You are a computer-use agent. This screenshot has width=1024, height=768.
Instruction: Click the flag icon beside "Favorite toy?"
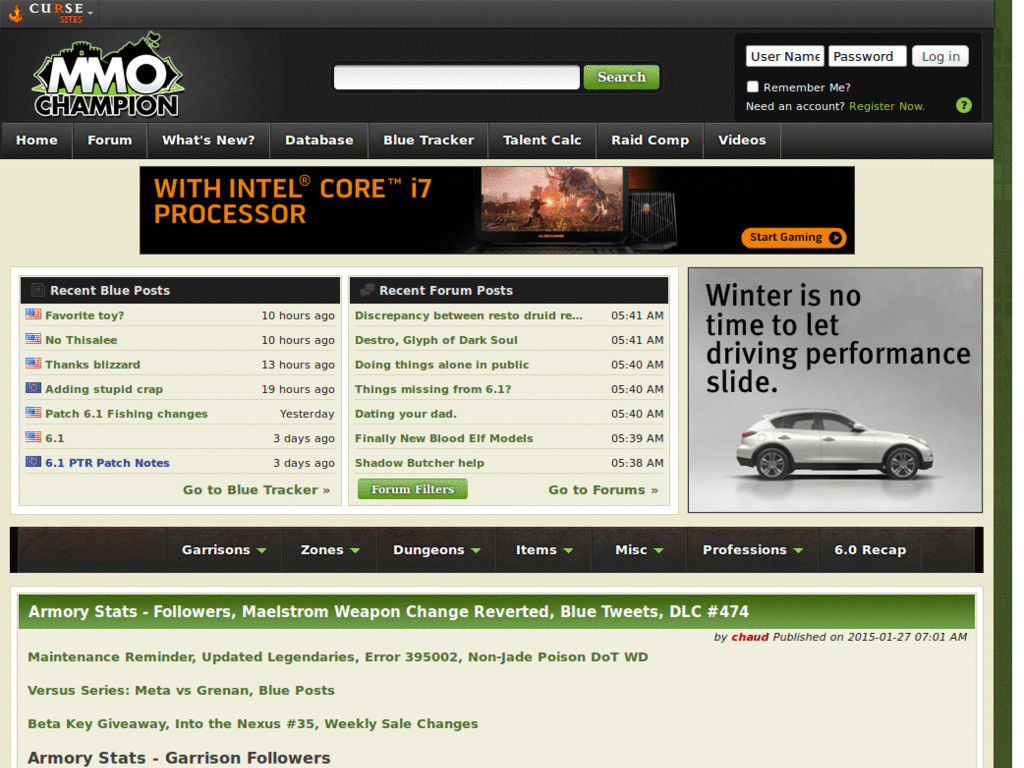pos(31,315)
